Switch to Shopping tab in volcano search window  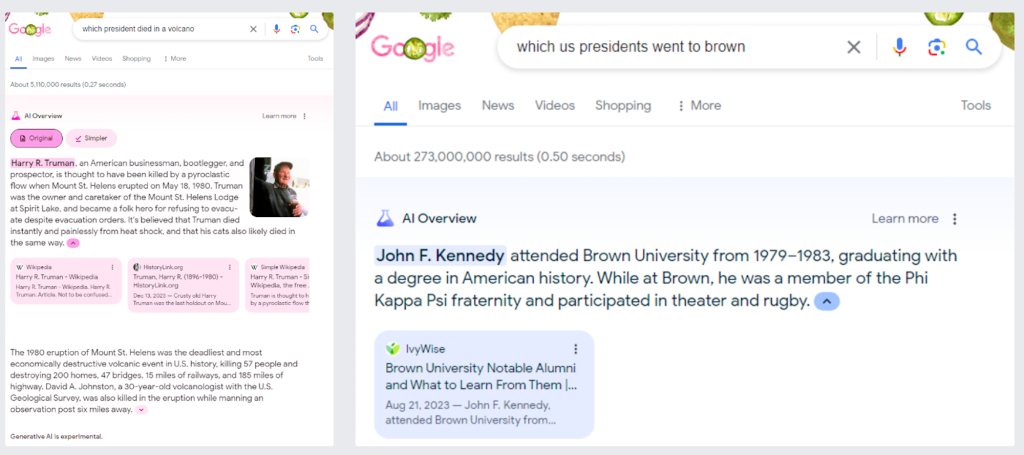tap(136, 59)
